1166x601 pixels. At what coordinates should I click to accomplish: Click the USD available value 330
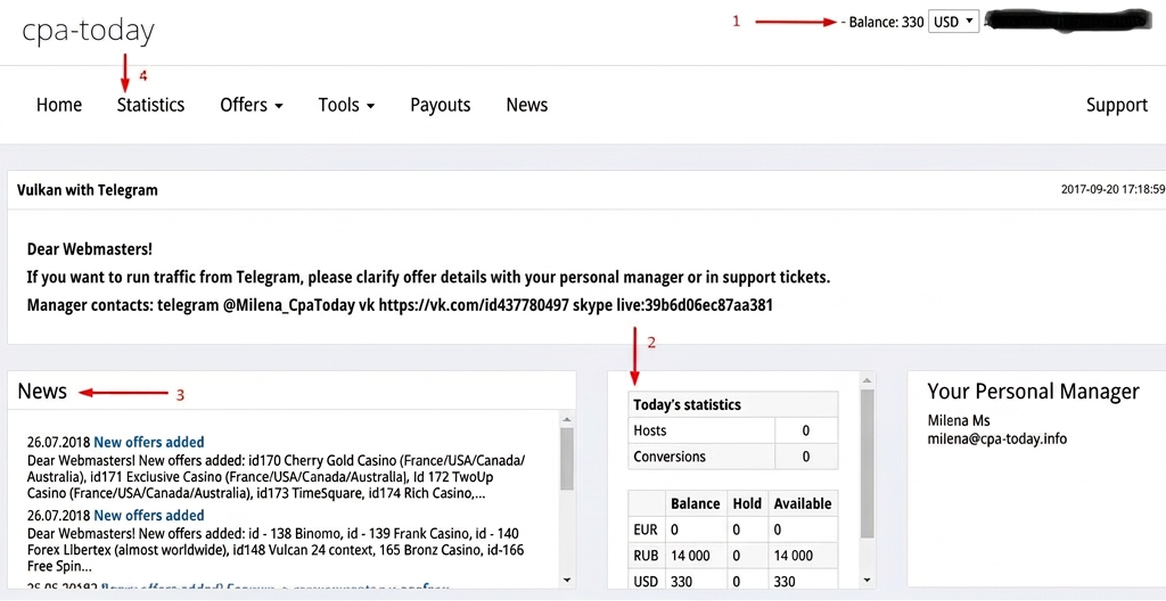(785, 581)
